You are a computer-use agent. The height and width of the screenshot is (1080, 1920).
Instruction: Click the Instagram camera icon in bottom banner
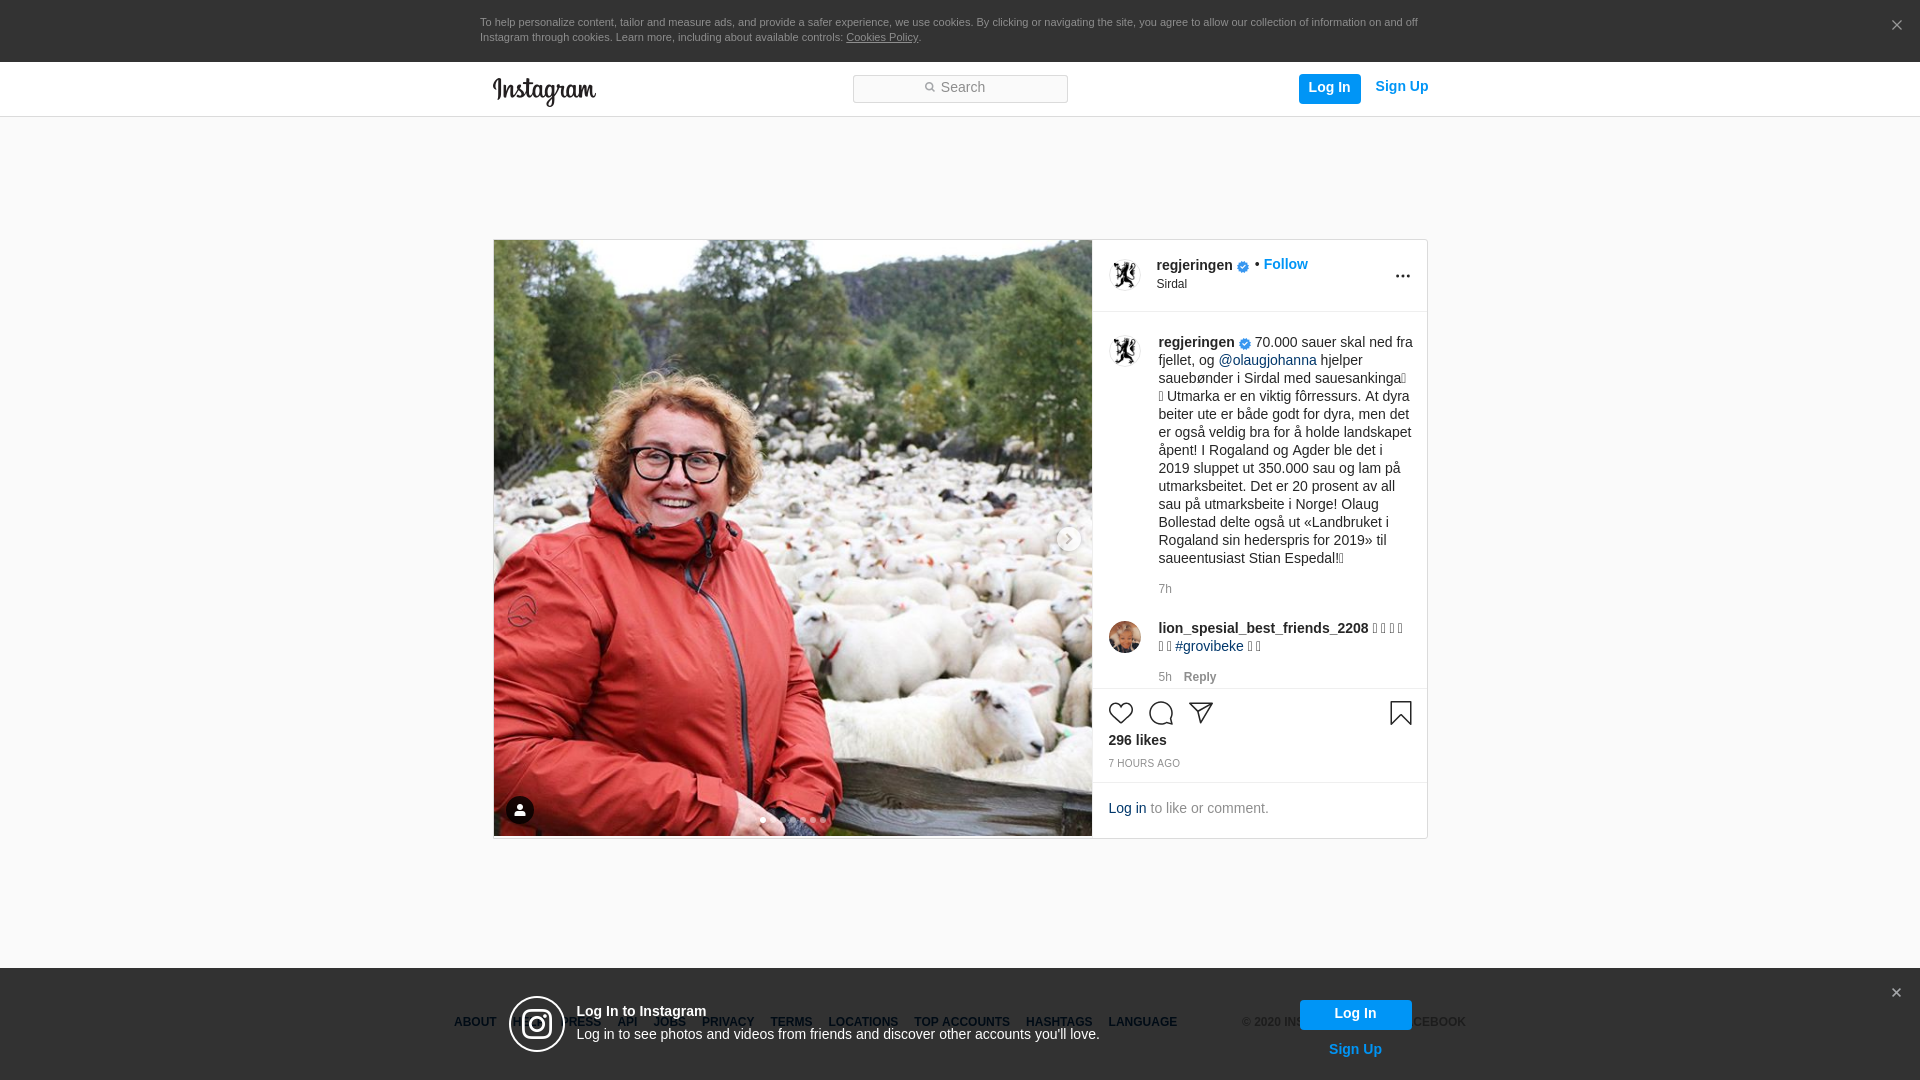coord(537,1024)
